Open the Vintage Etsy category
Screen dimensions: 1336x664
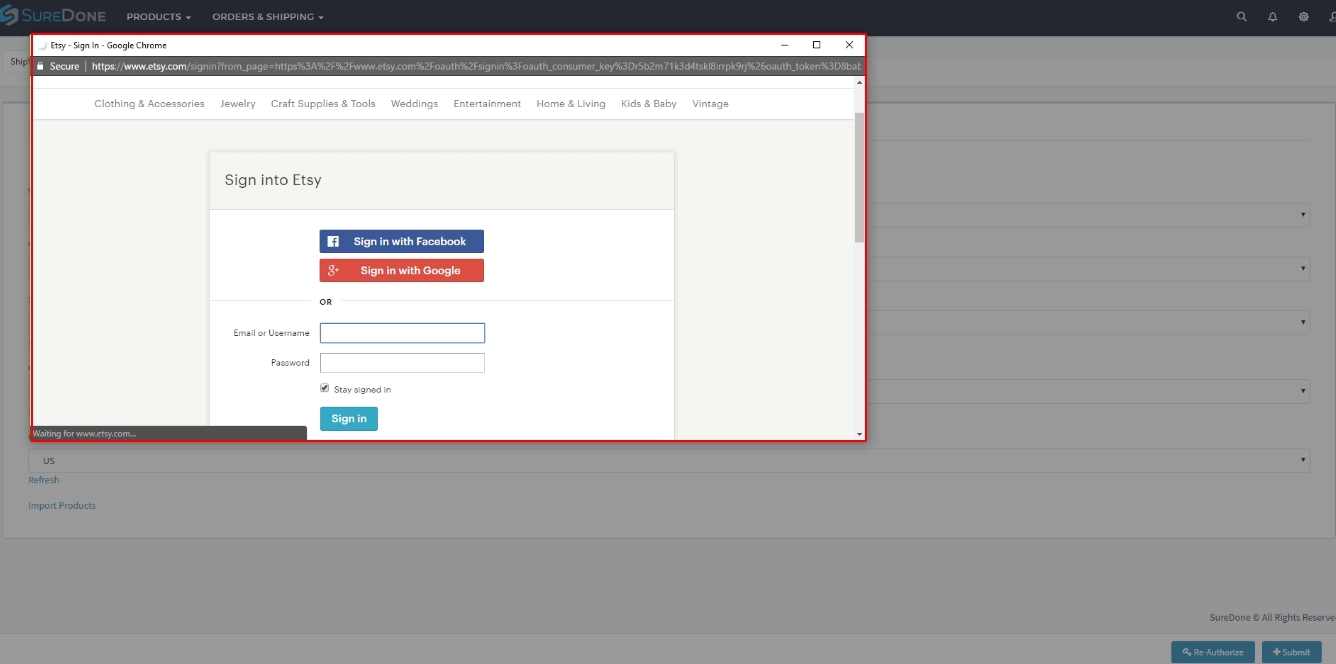pos(710,104)
